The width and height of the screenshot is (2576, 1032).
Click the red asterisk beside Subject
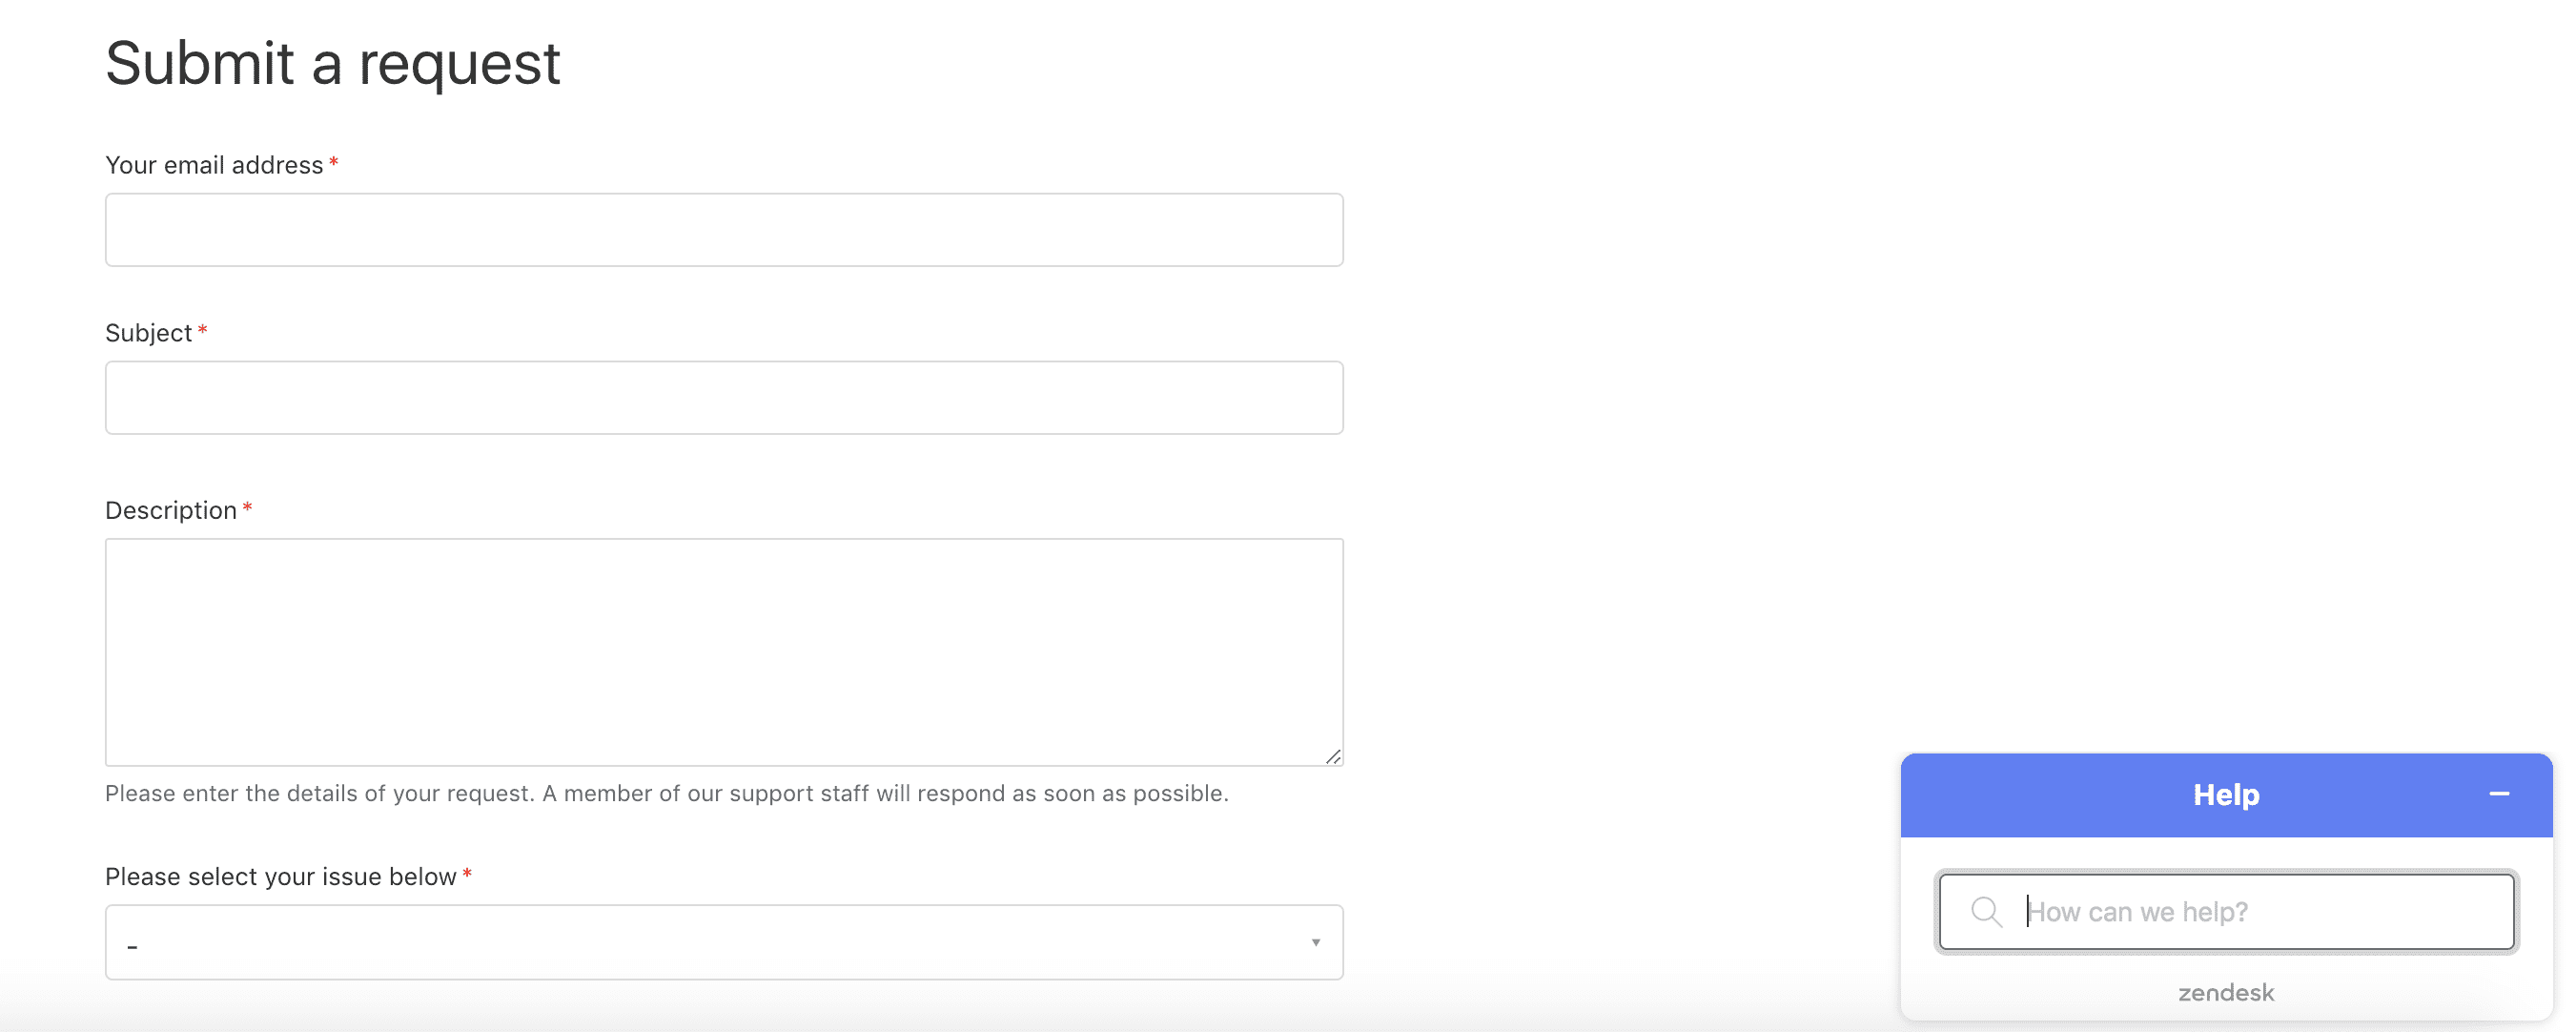click(202, 330)
